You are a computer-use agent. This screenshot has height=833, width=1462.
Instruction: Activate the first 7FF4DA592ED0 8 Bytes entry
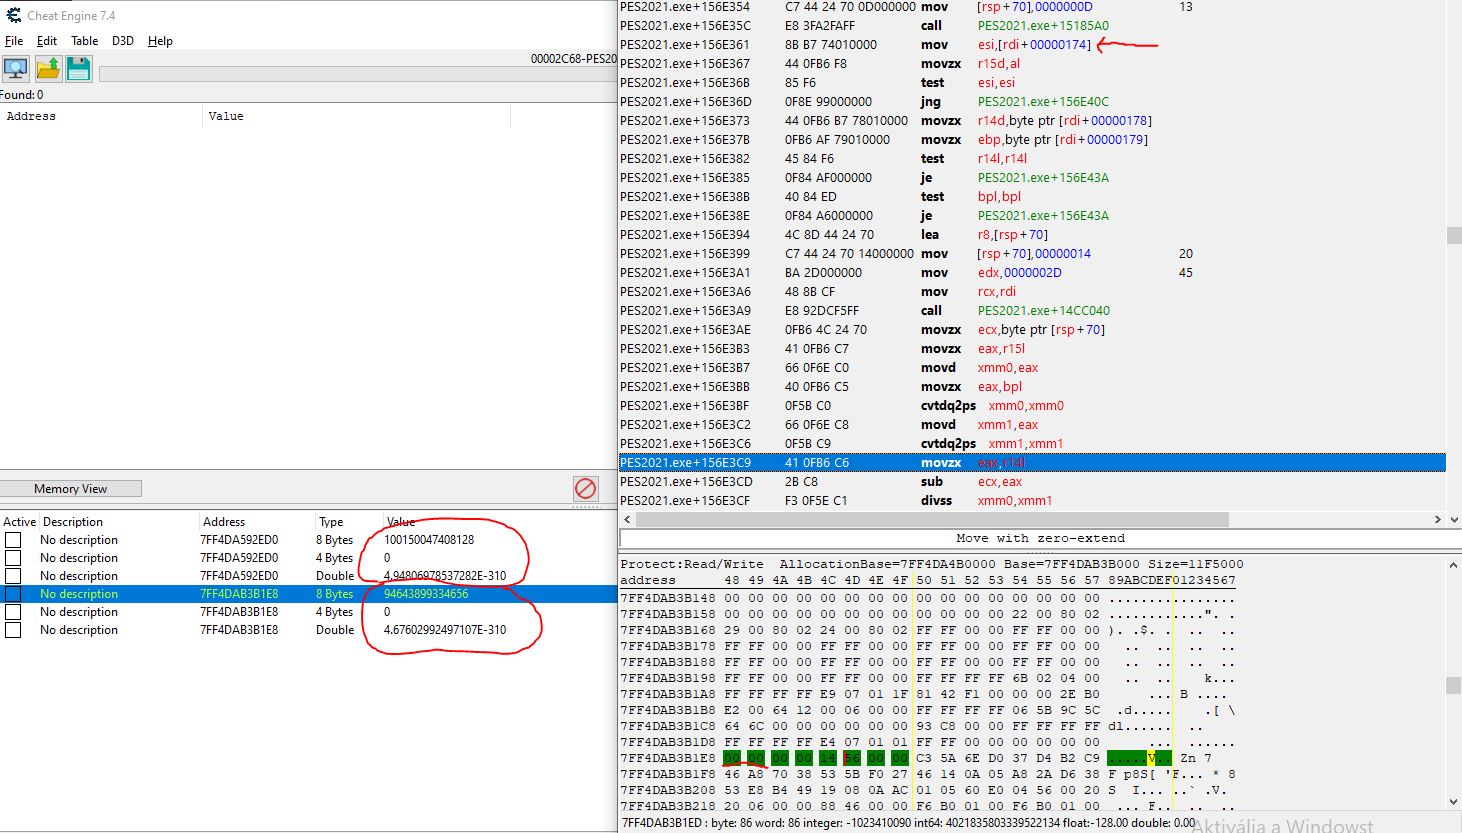click(13, 540)
